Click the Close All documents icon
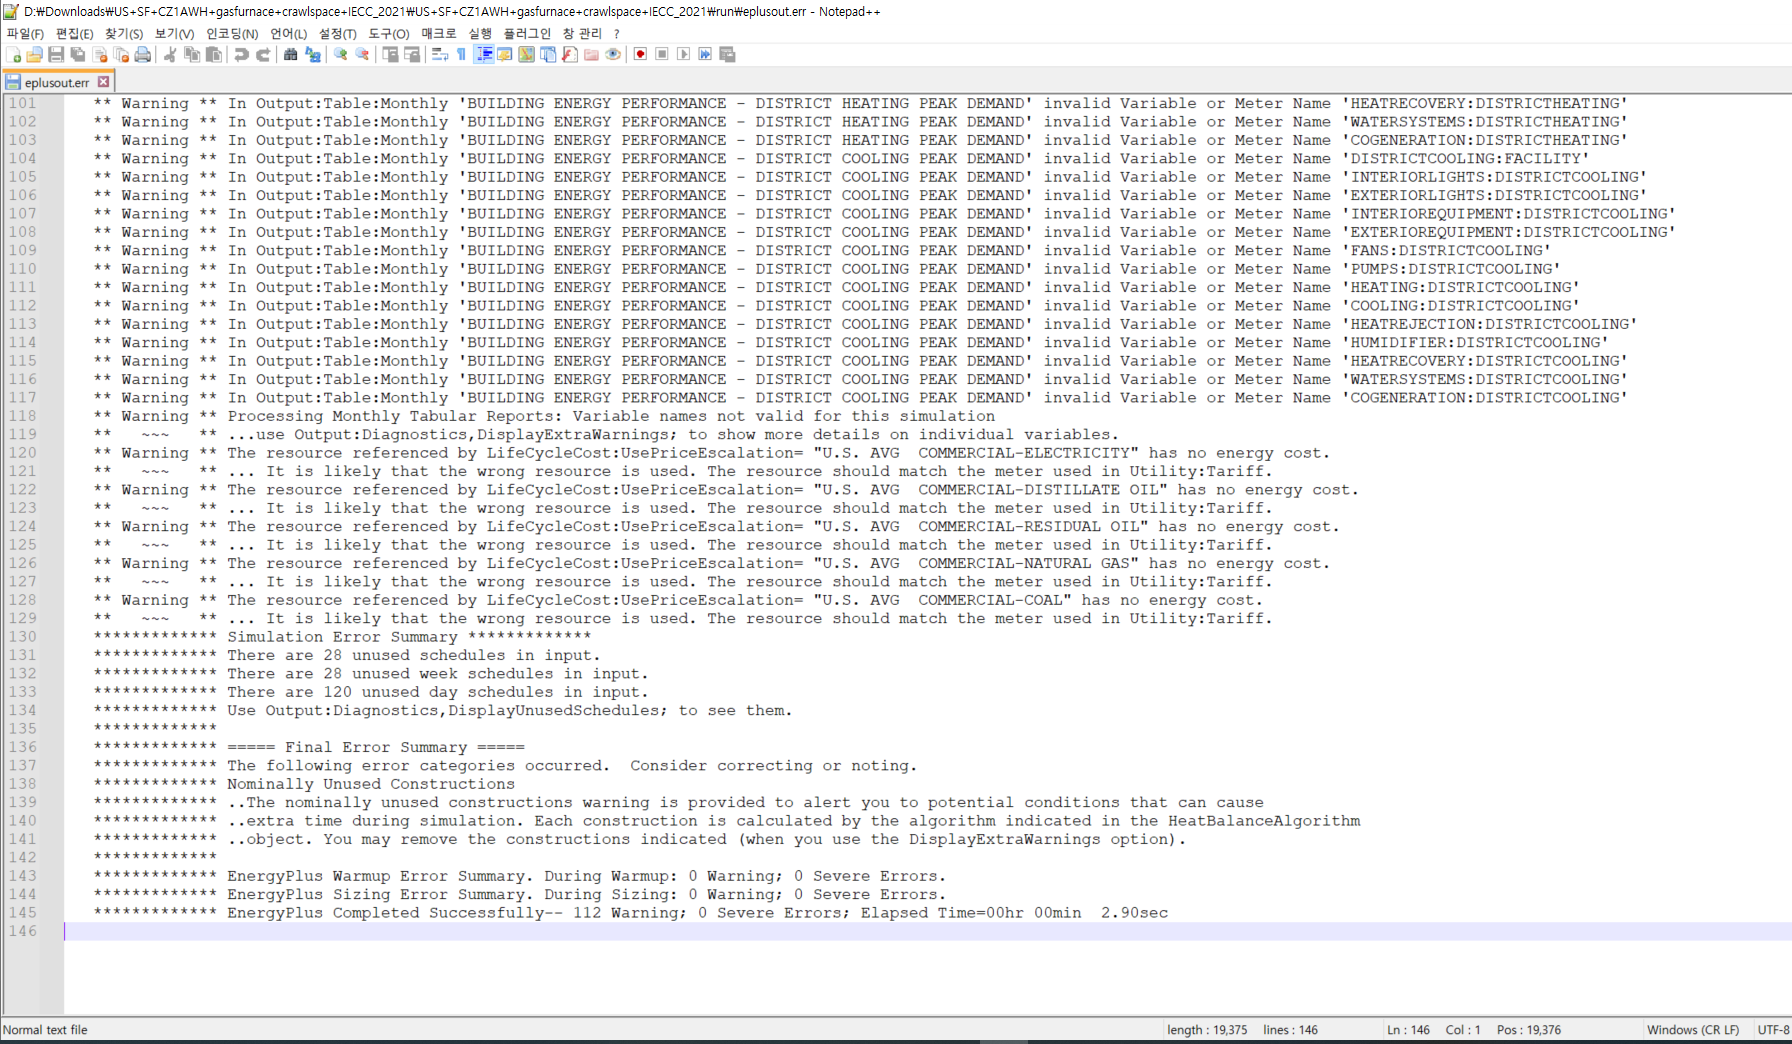The image size is (1792, 1044). 121,54
